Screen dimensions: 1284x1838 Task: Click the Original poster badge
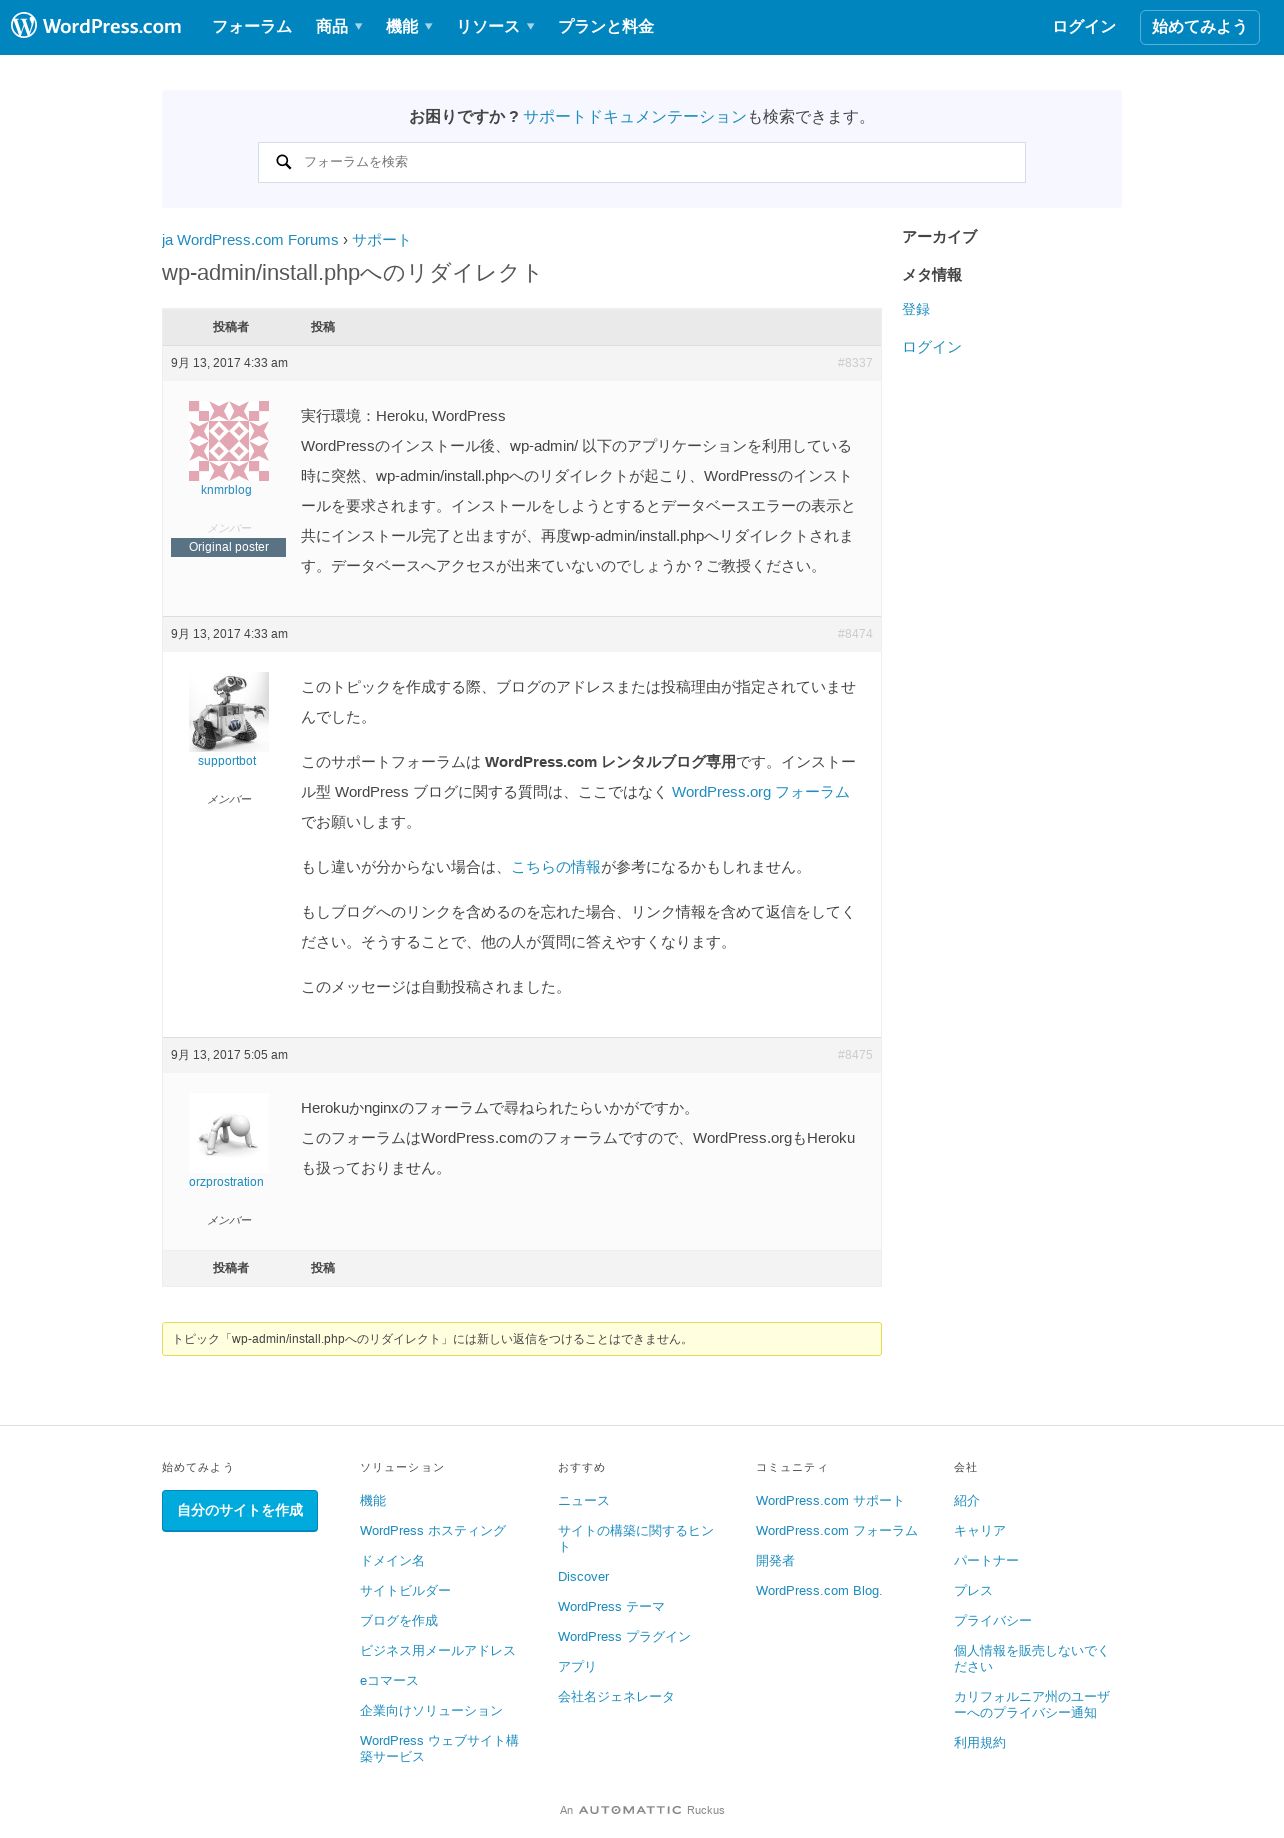click(x=228, y=547)
